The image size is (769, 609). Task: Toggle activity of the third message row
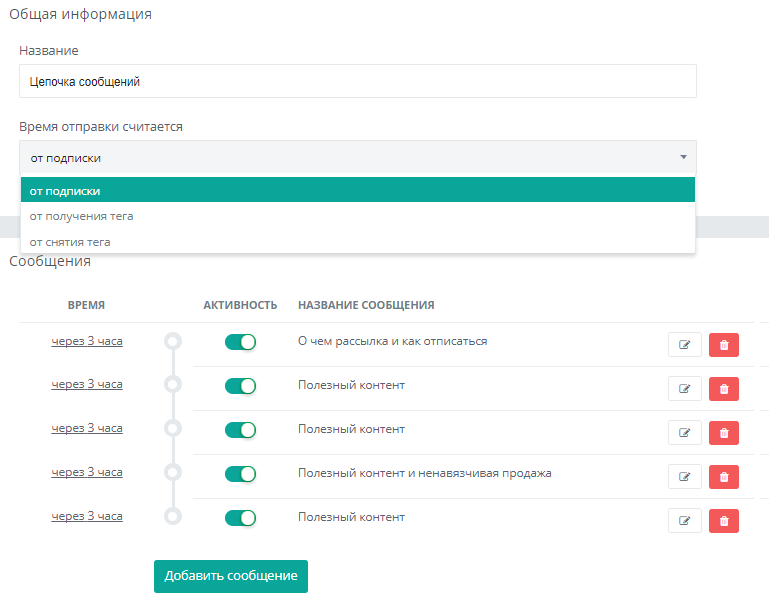240,430
